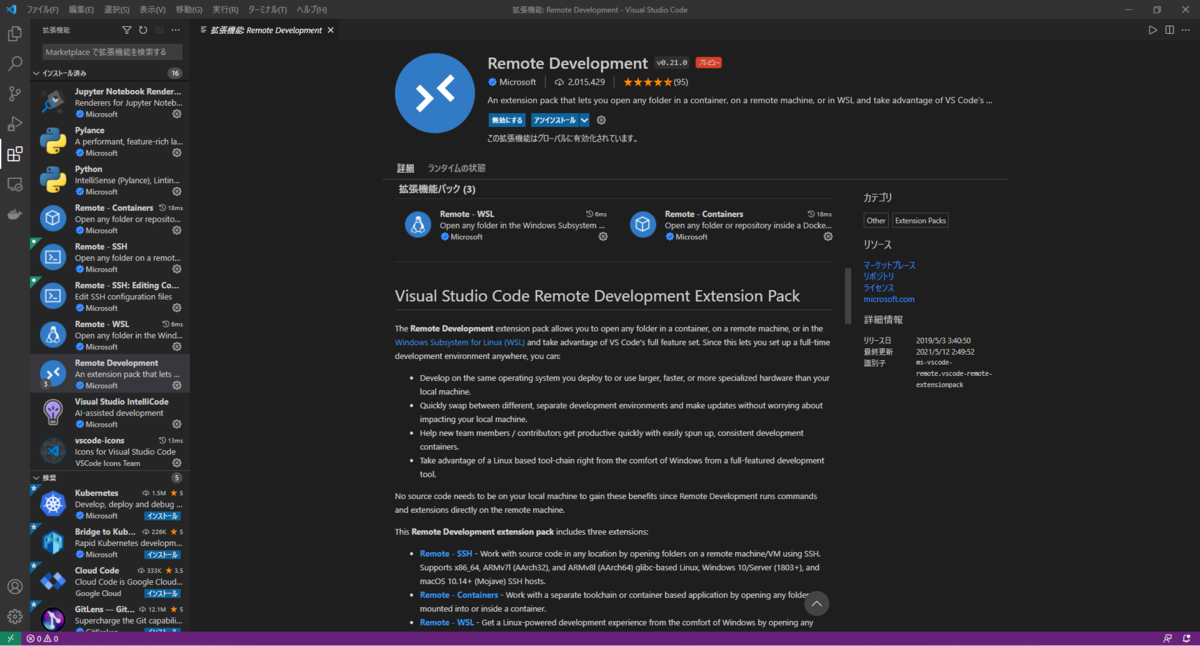Viewport: 1200px width, 646px height.
Task: Install the Bridge to Kubernetes extension
Action: pos(162,555)
